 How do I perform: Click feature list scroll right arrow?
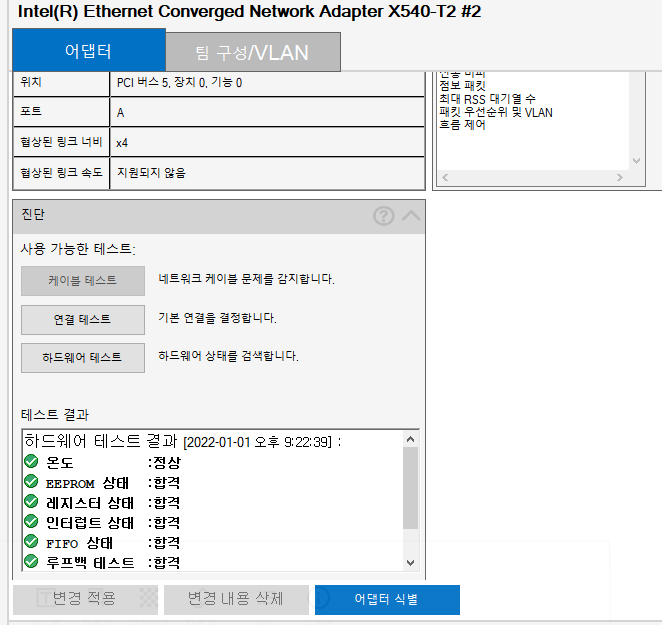619,177
